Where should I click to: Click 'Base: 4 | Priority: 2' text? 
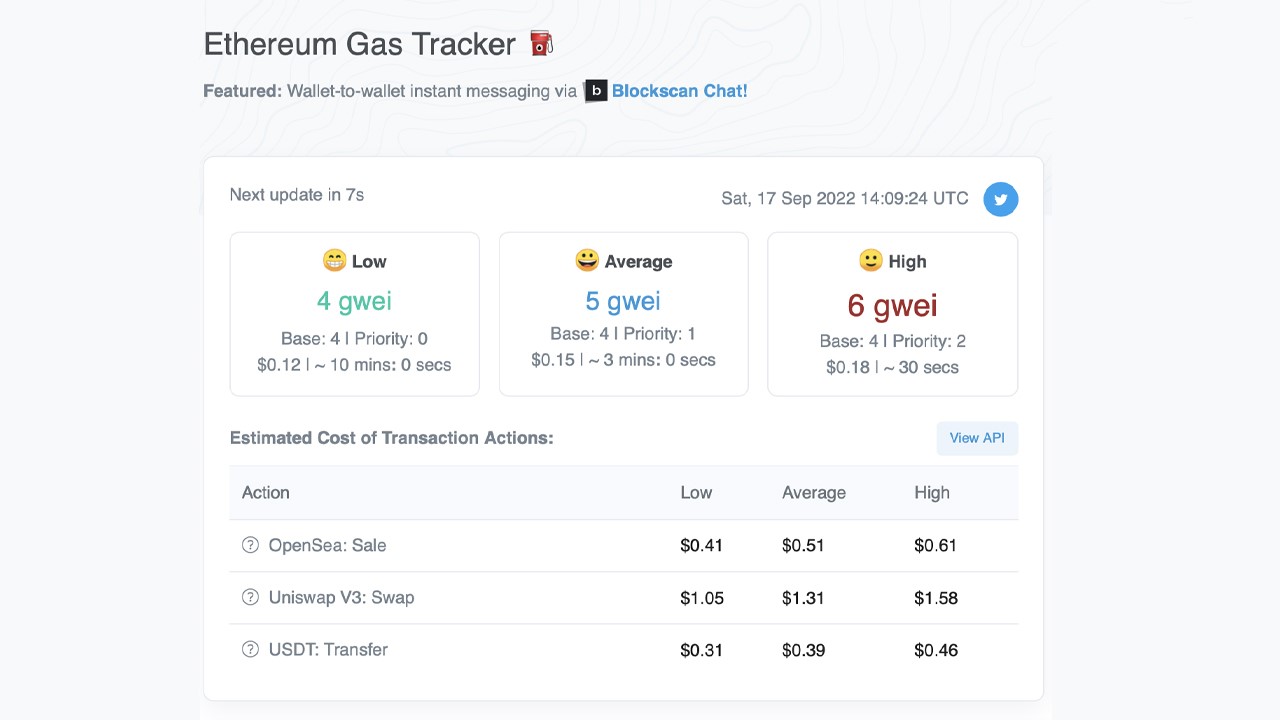coord(892,341)
